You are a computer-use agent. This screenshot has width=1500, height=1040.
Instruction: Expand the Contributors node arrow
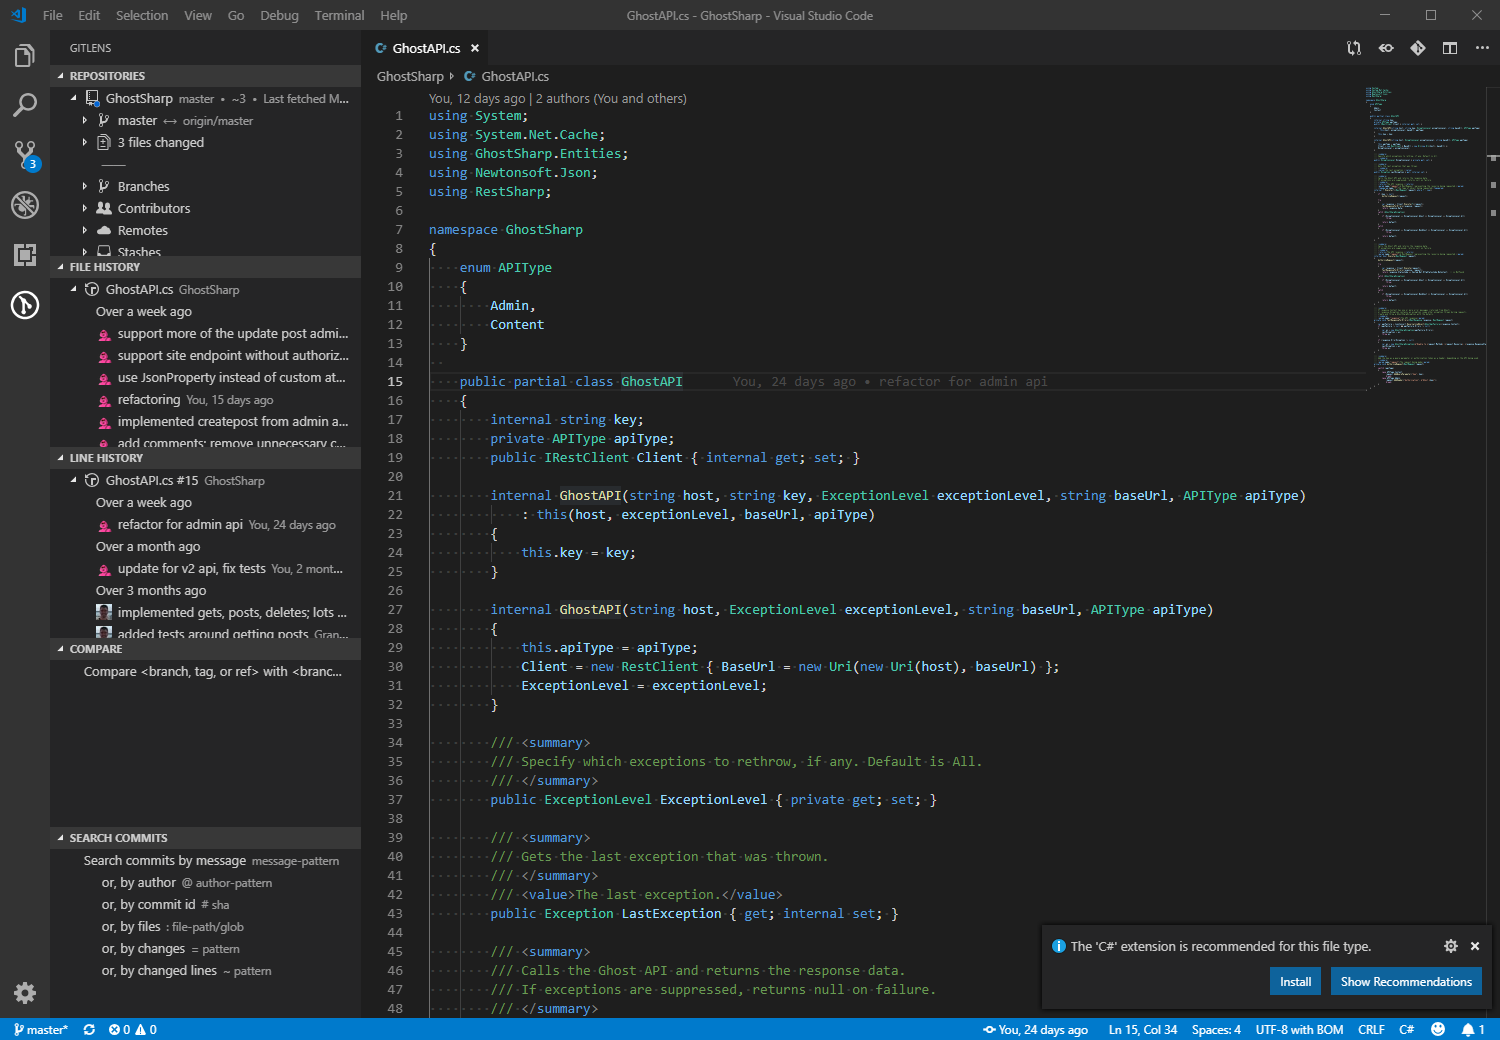coord(85,208)
